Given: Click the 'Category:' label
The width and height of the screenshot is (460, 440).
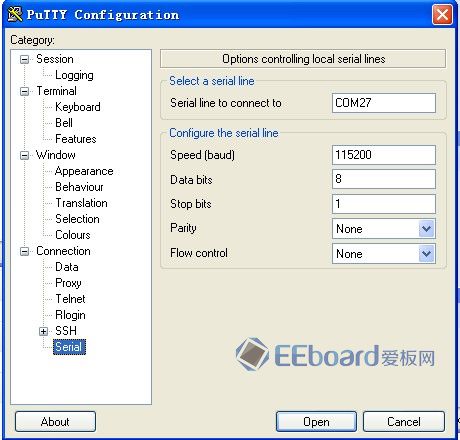Looking at the screenshot, I should (x=32, y=40).
